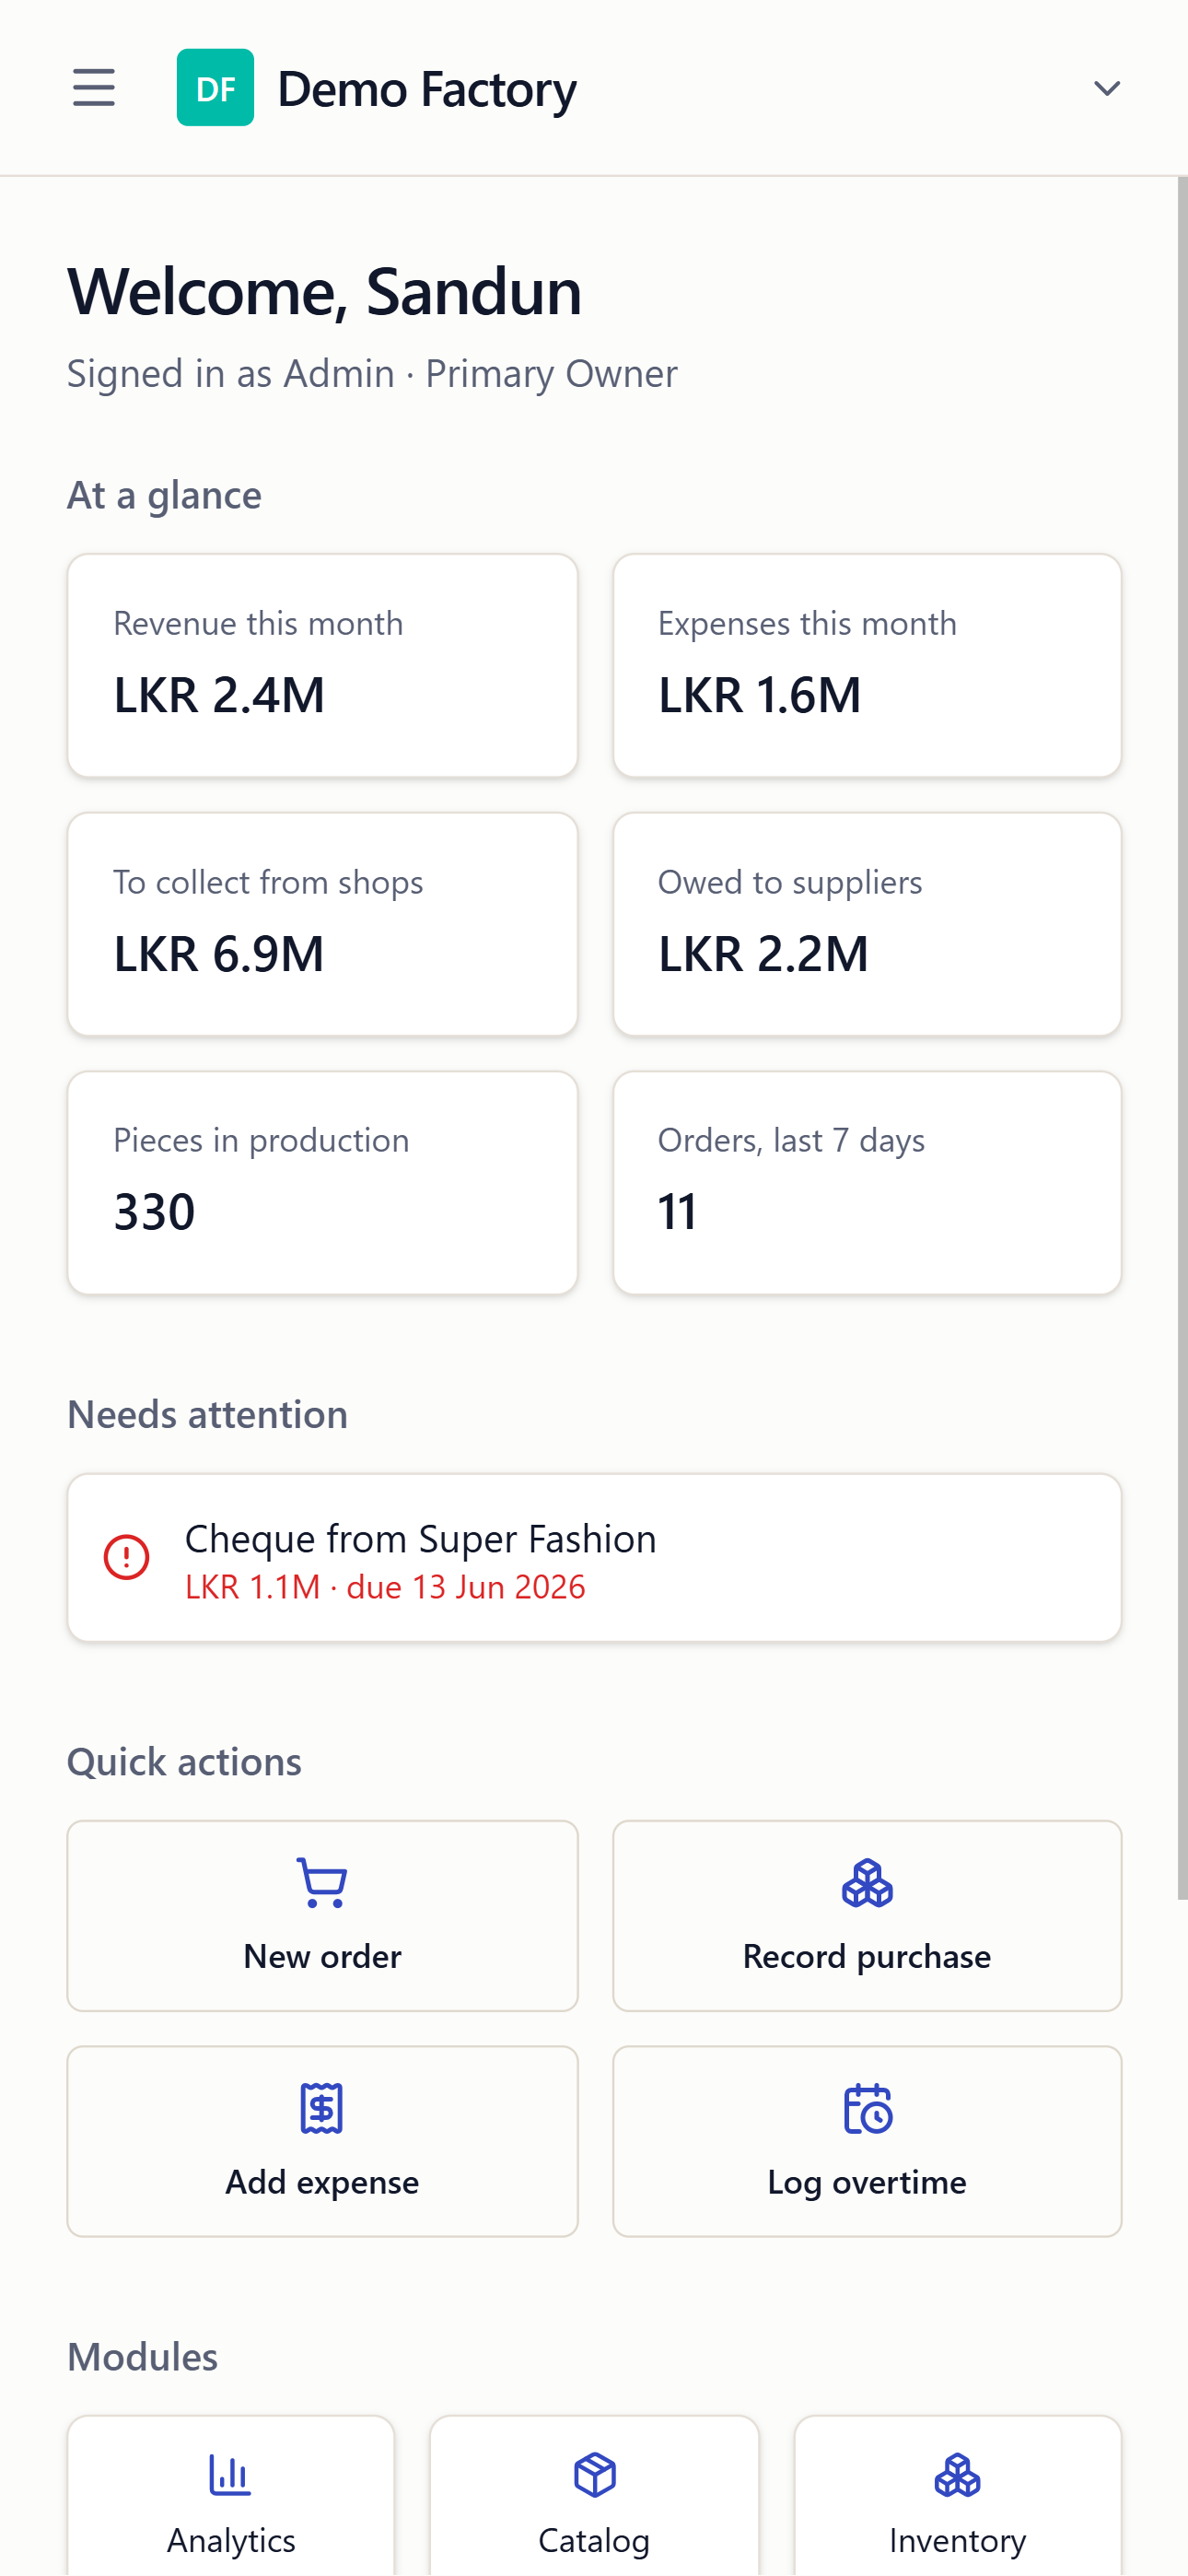
Task: Click the Welcome, Sandun heading
Action: 324,292
